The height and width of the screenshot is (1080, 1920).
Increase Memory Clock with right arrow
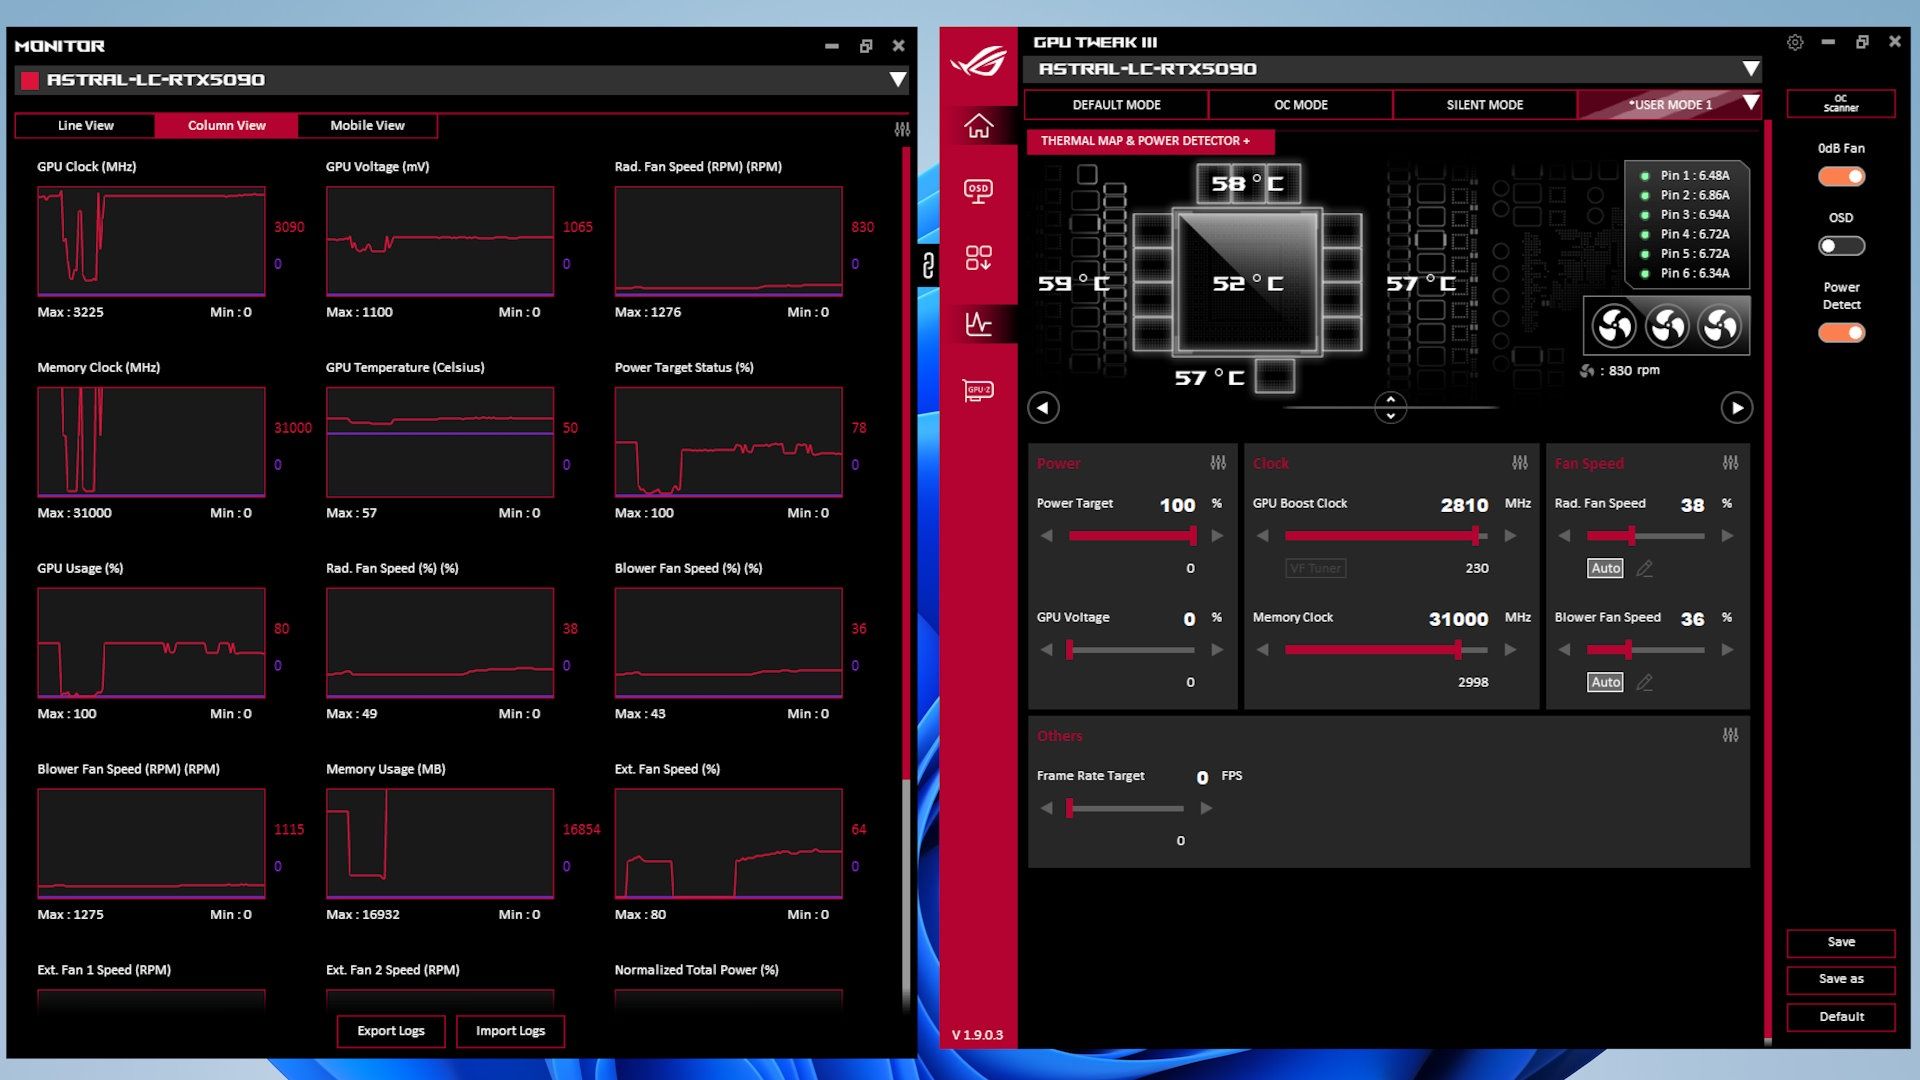click(1510, 650)
